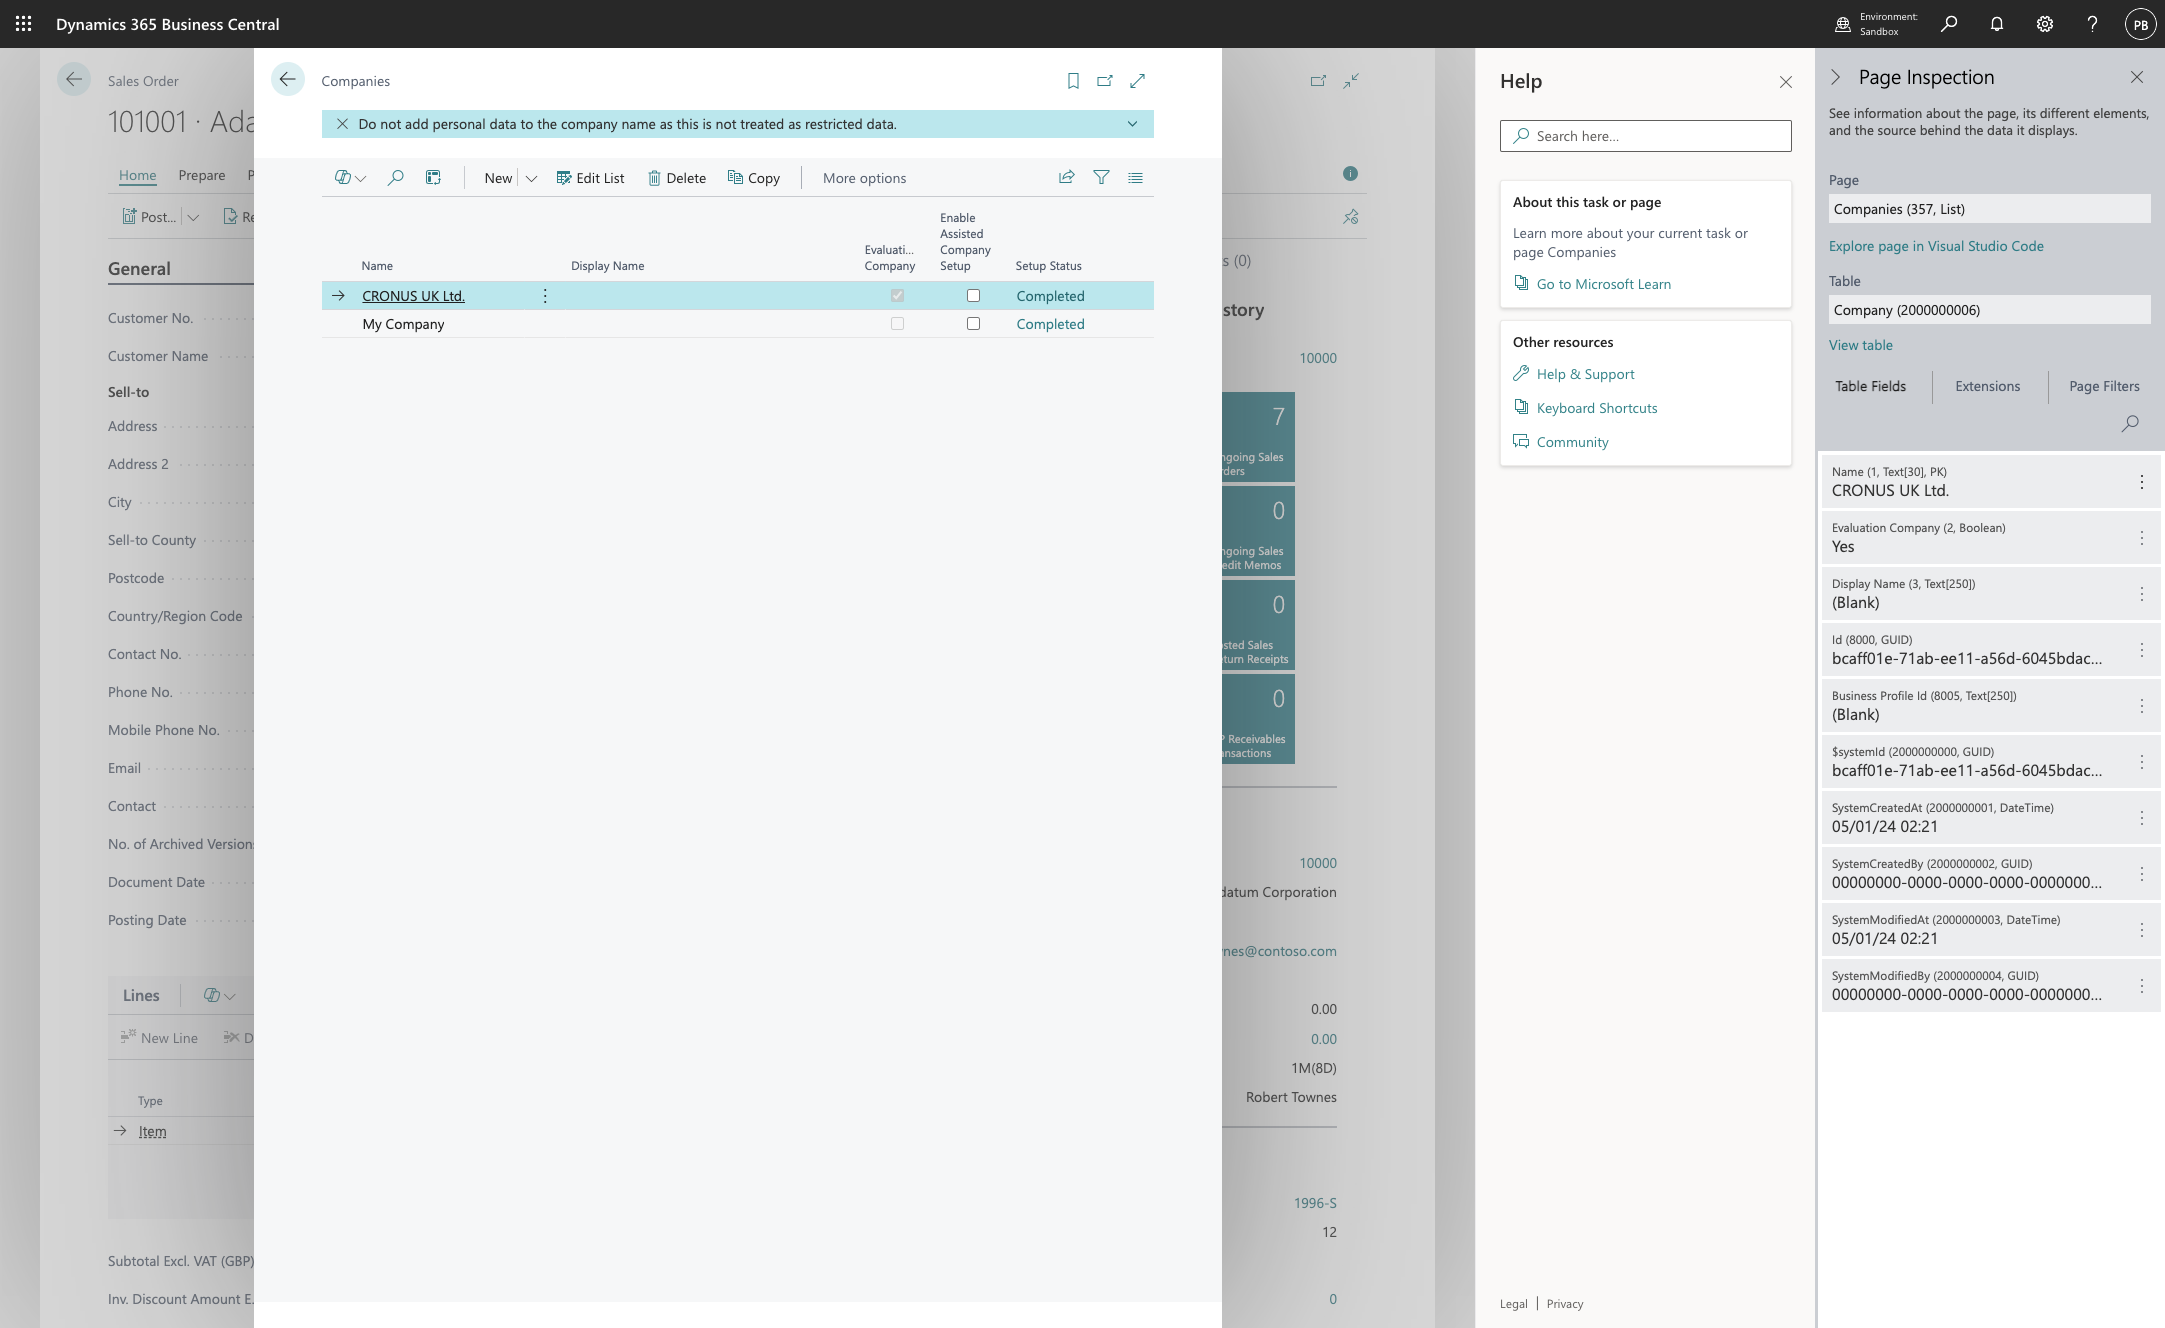Click the Delete button
The image size is (2165, 1328).
coord(677,178)
